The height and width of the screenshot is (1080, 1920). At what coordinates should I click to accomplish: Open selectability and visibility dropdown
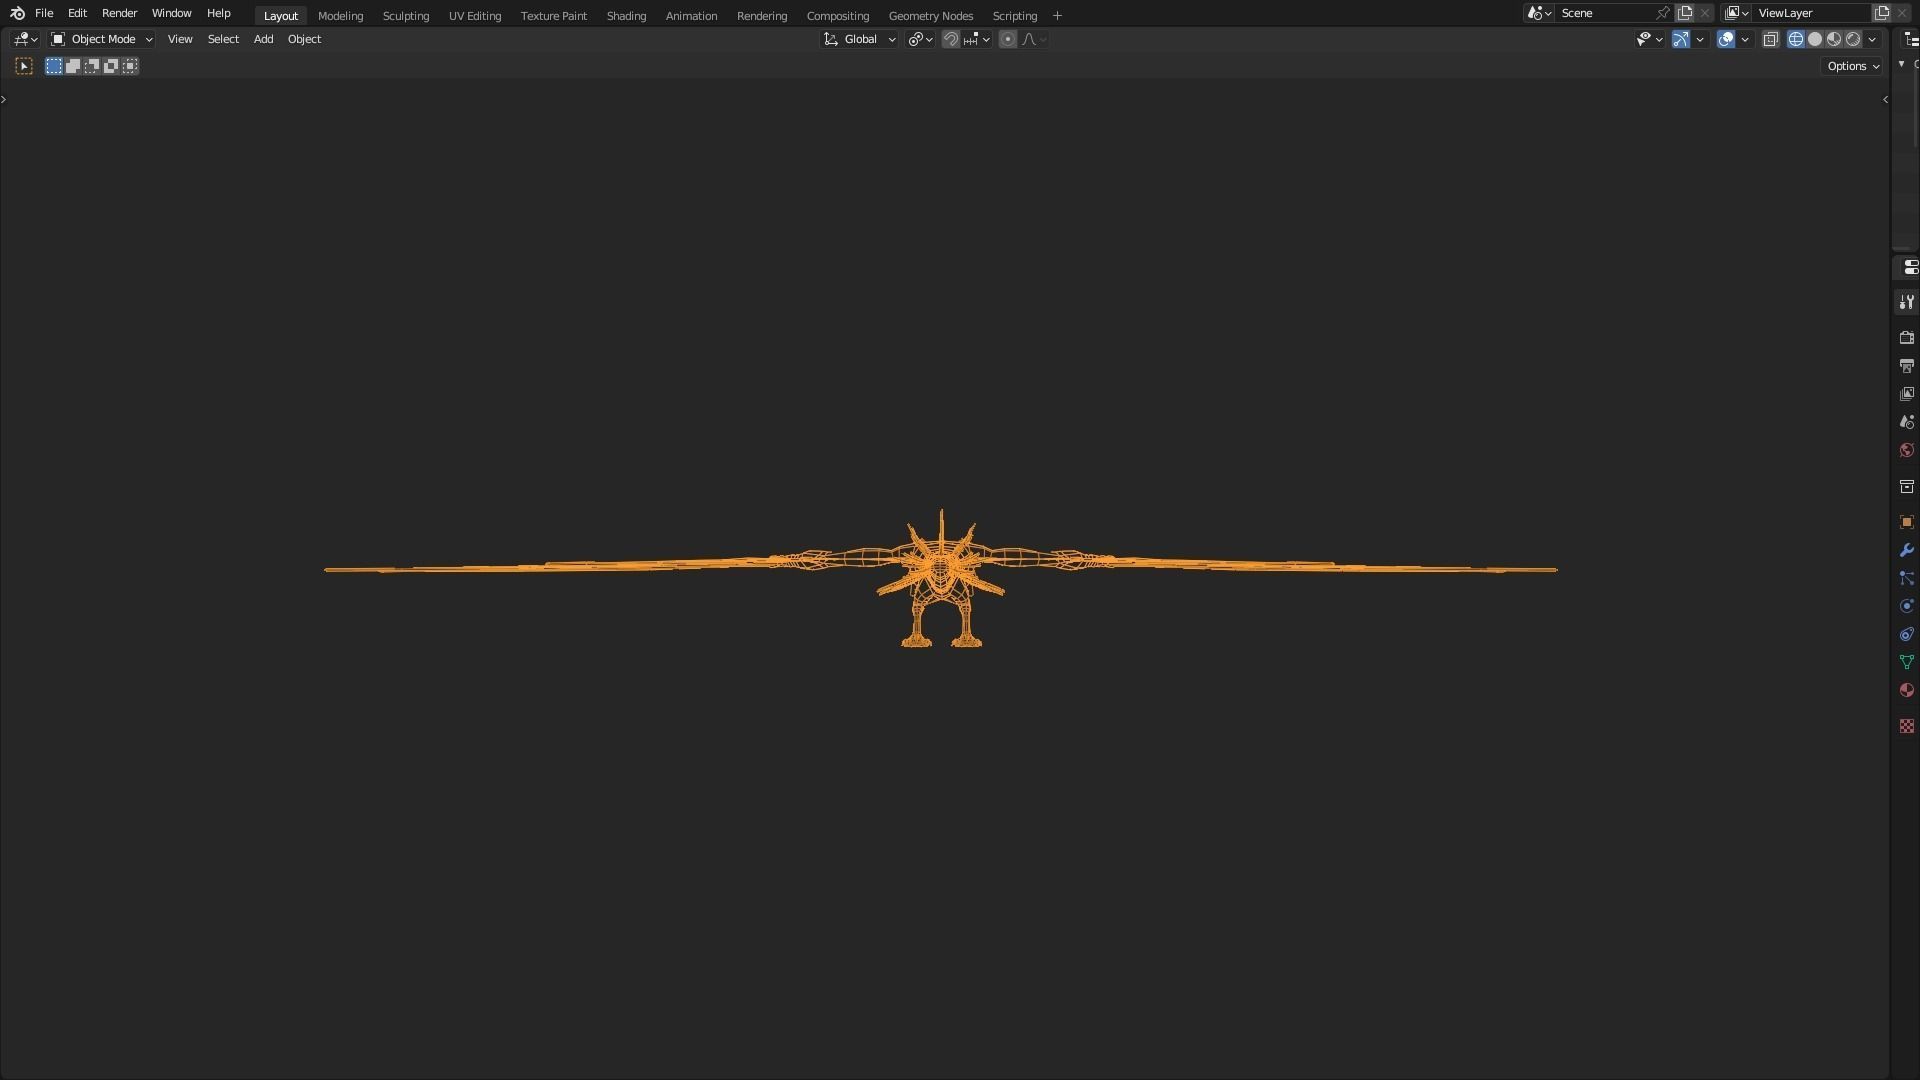tap(1650, 39)
